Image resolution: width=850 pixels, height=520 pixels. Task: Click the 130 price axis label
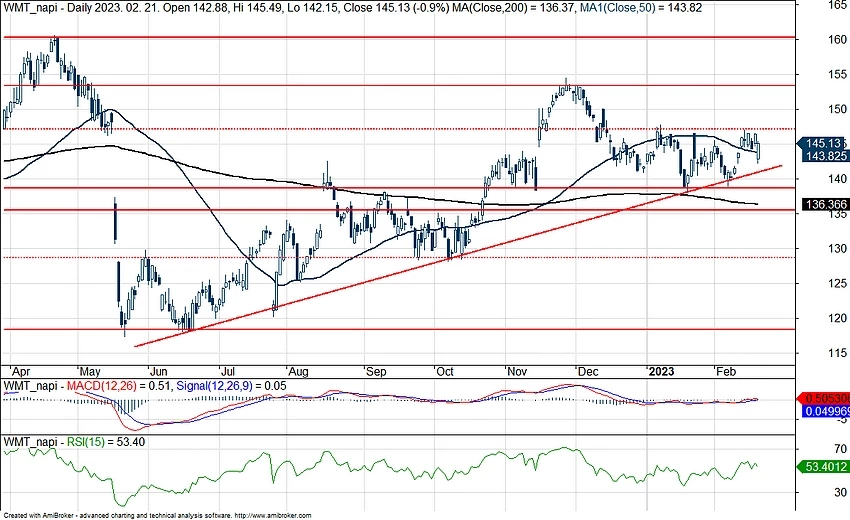coord(838,248)
